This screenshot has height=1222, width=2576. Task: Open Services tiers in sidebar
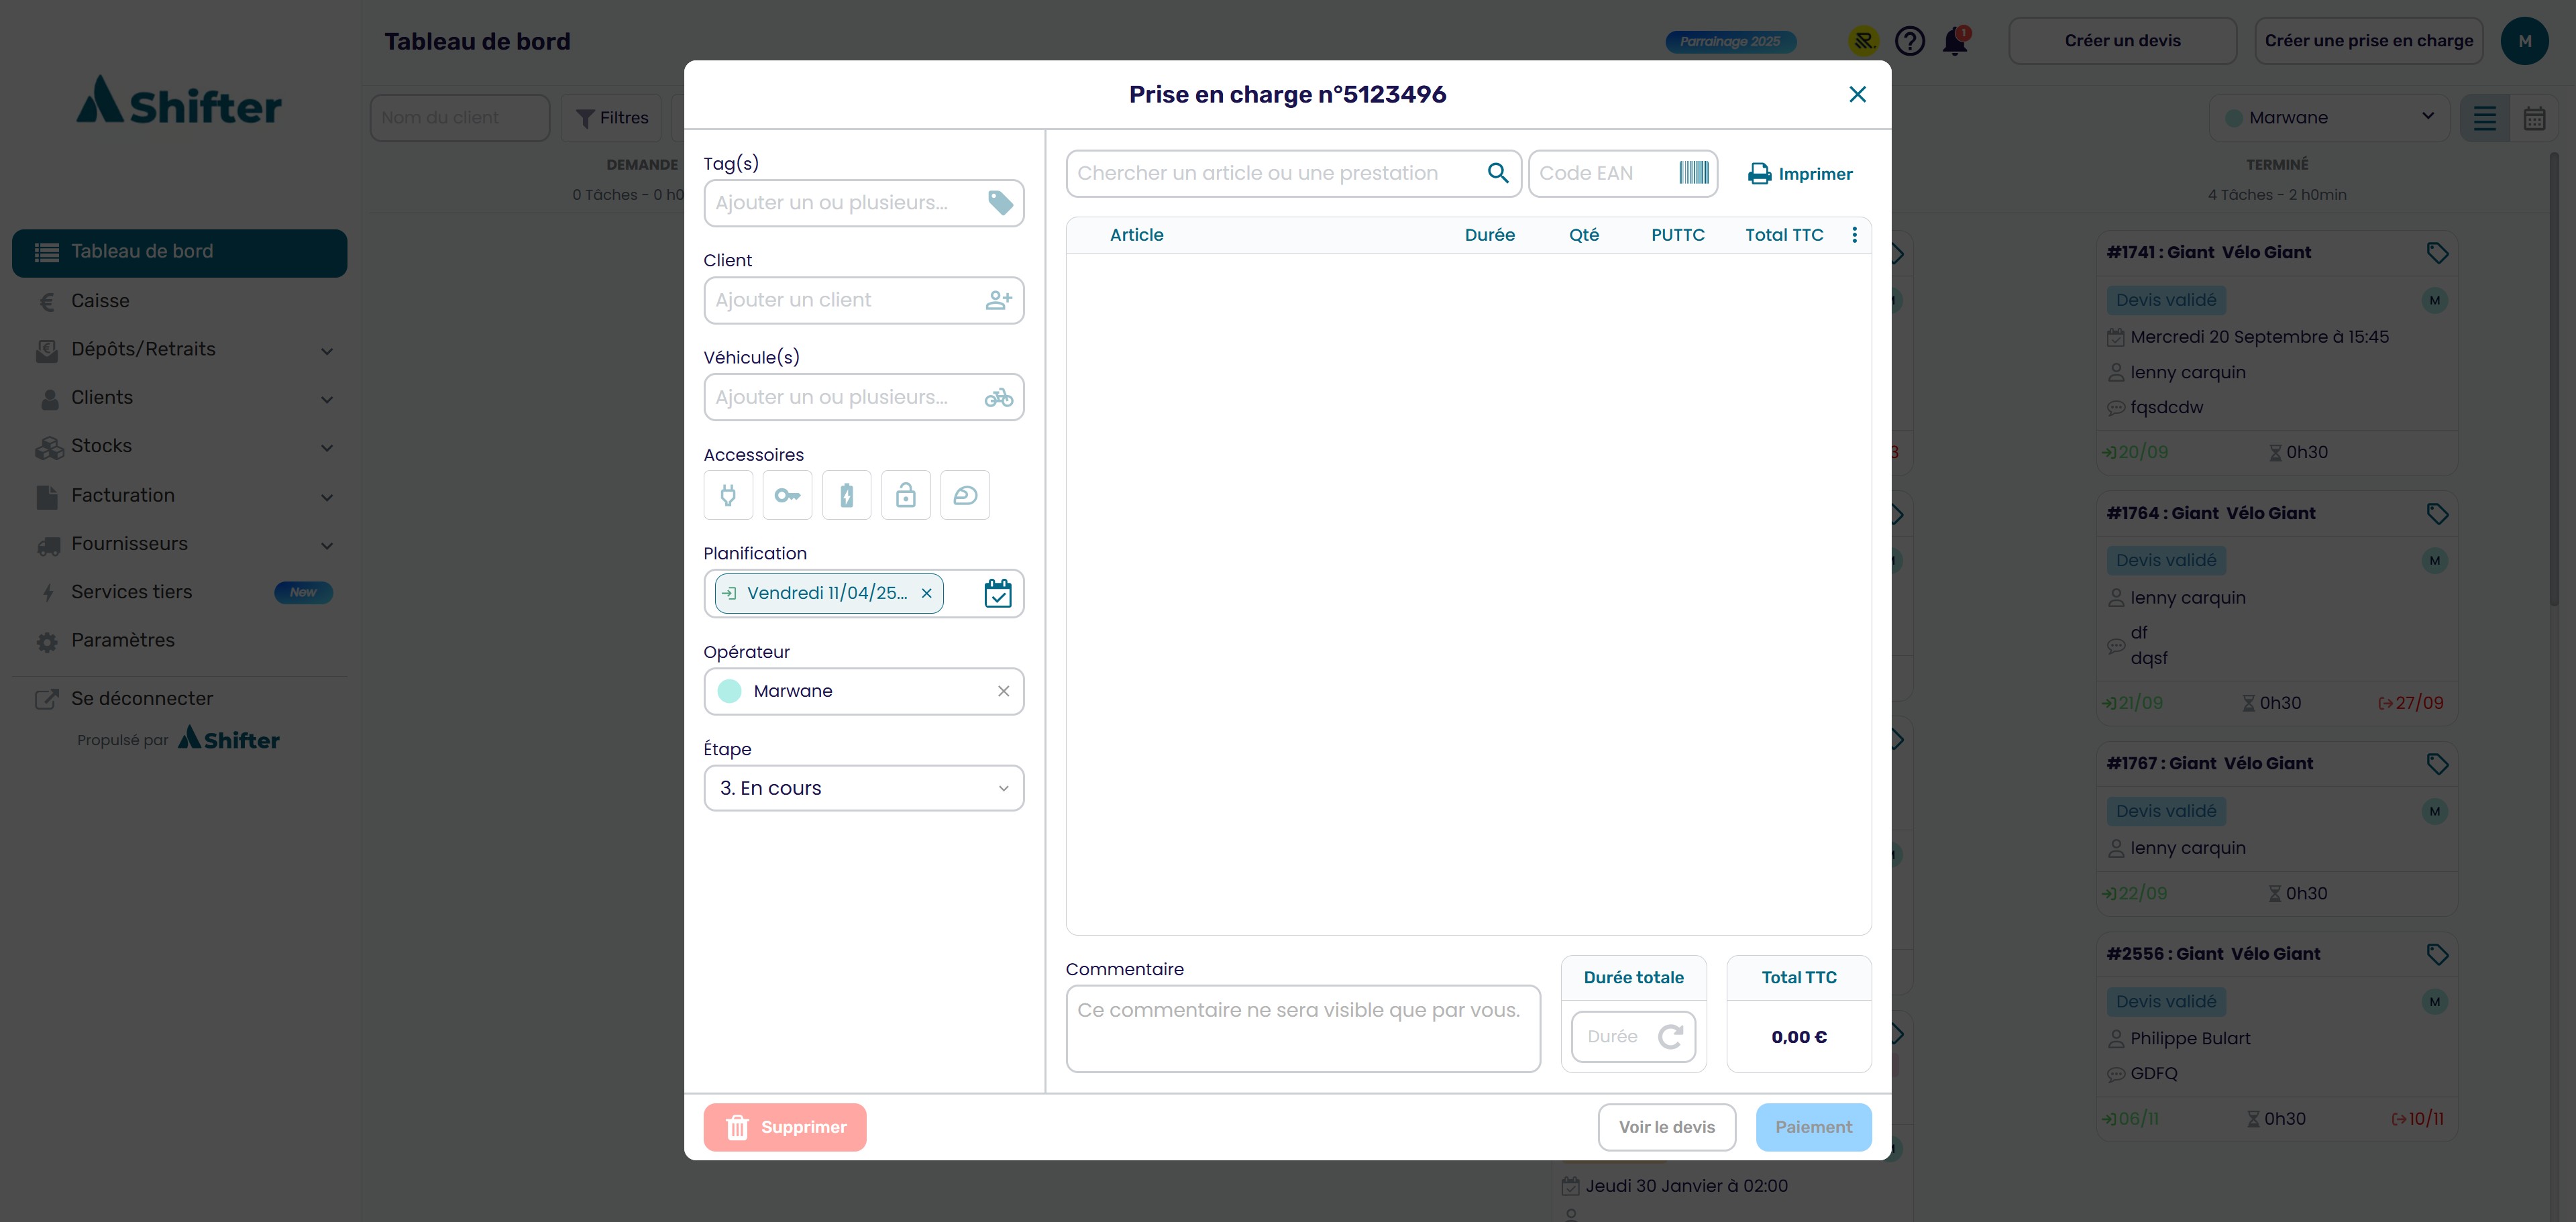tap(180, 592)
